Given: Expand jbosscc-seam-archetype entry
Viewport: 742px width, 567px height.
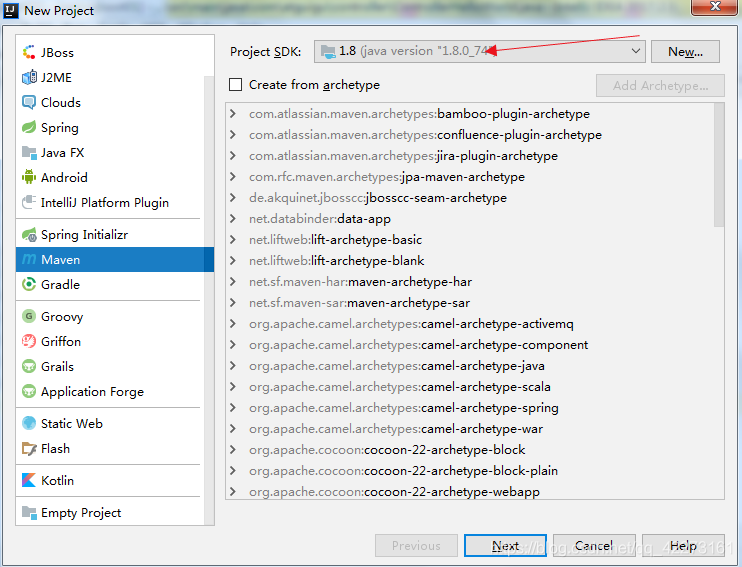Looking at the screenshot, I should 233,197.
